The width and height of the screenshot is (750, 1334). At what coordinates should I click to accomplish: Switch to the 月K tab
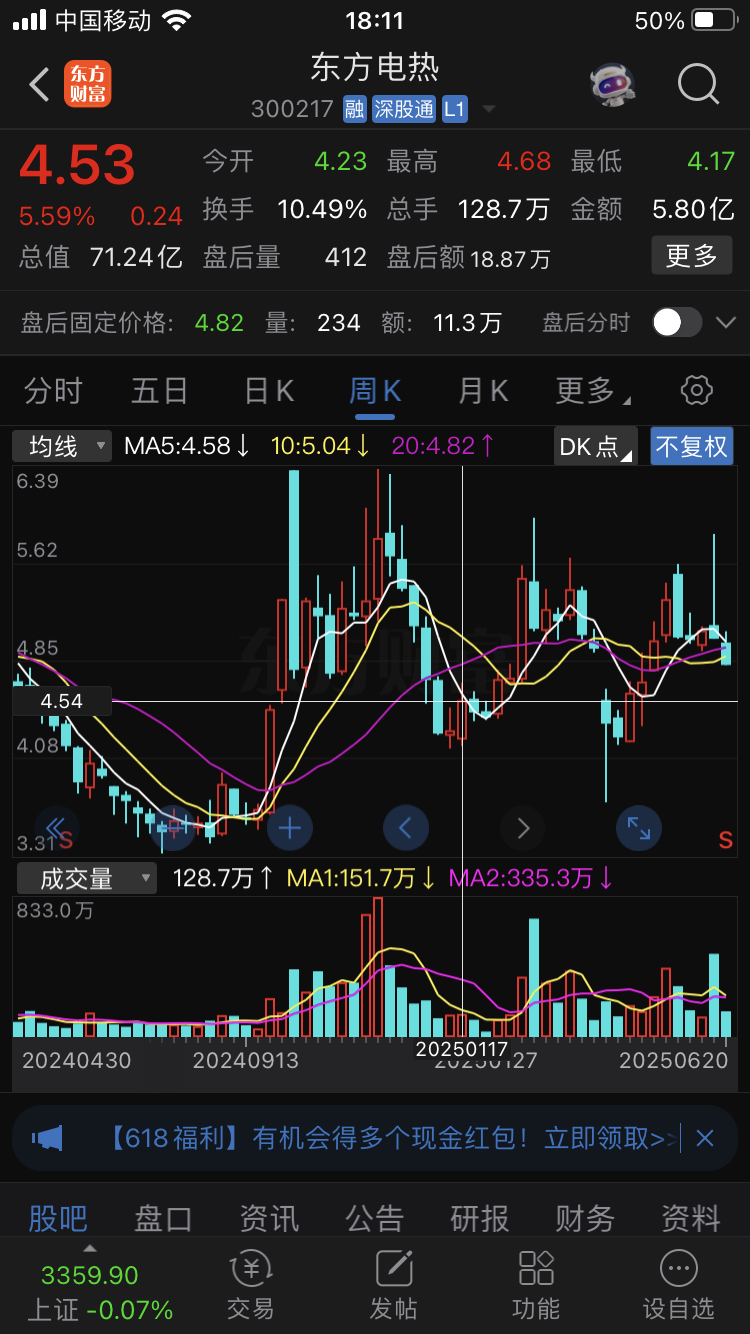(483, 391)
